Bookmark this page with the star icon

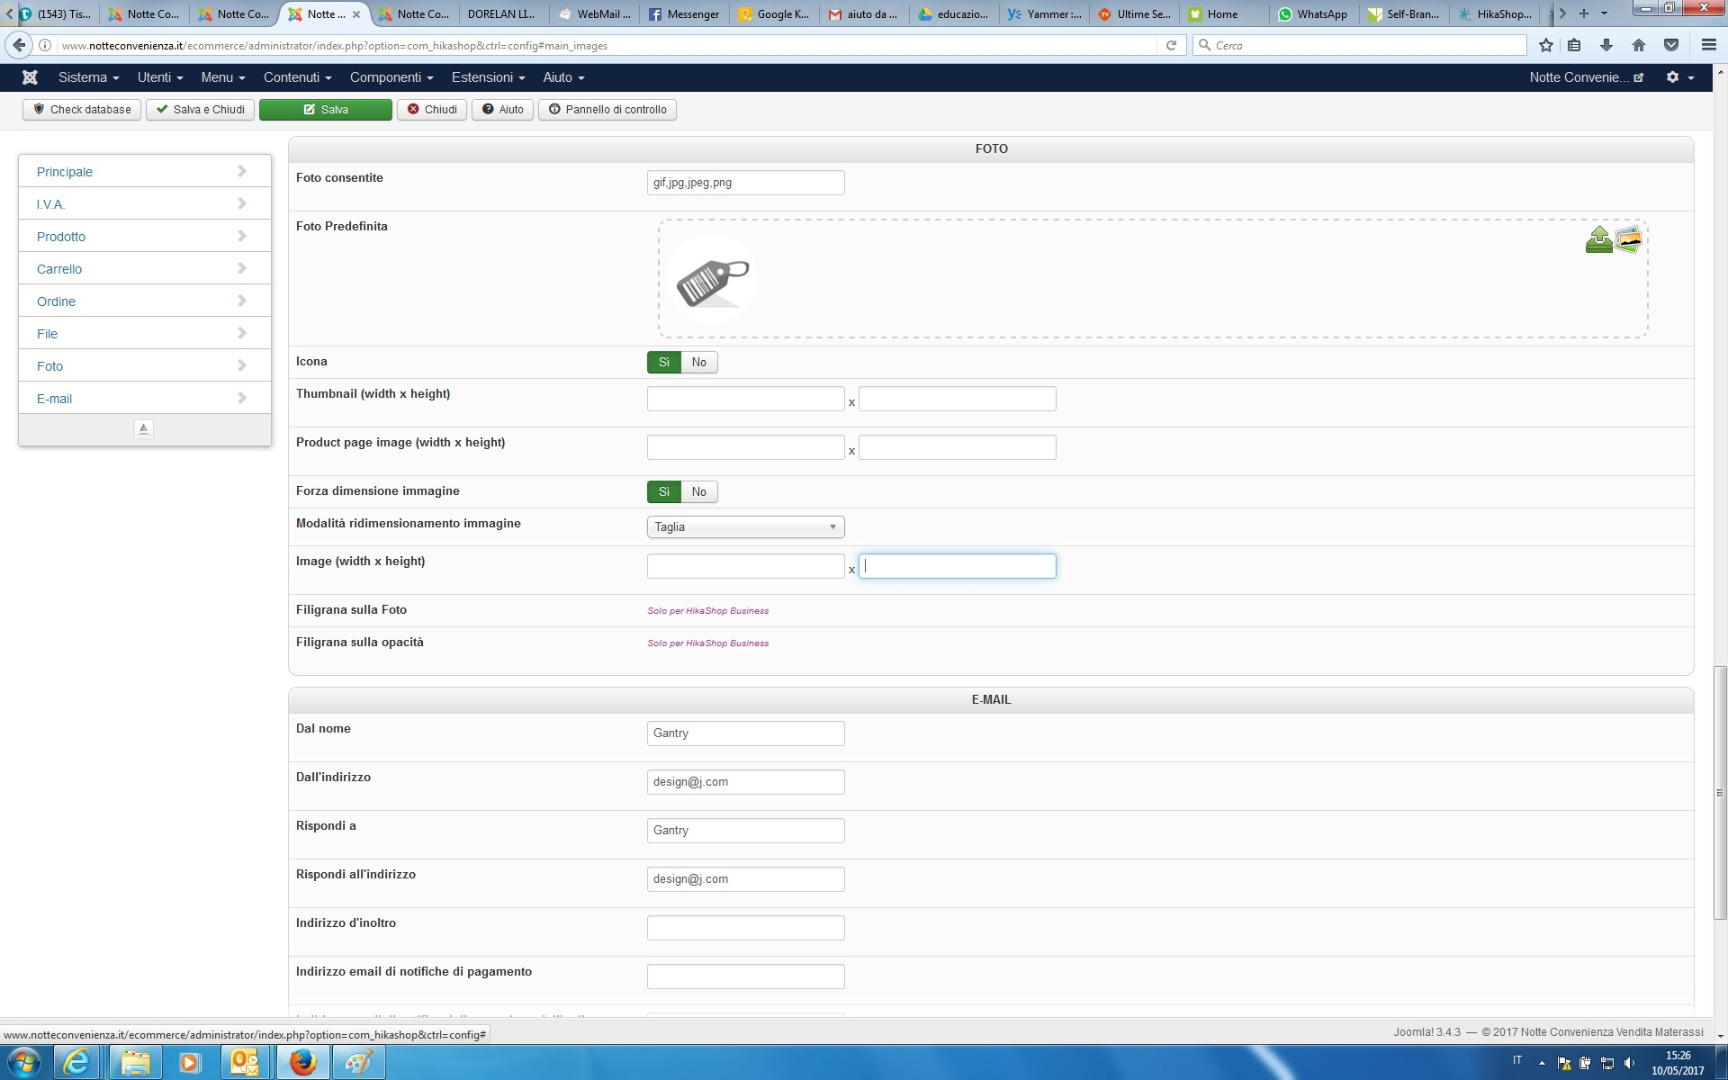click(1546, 45)
